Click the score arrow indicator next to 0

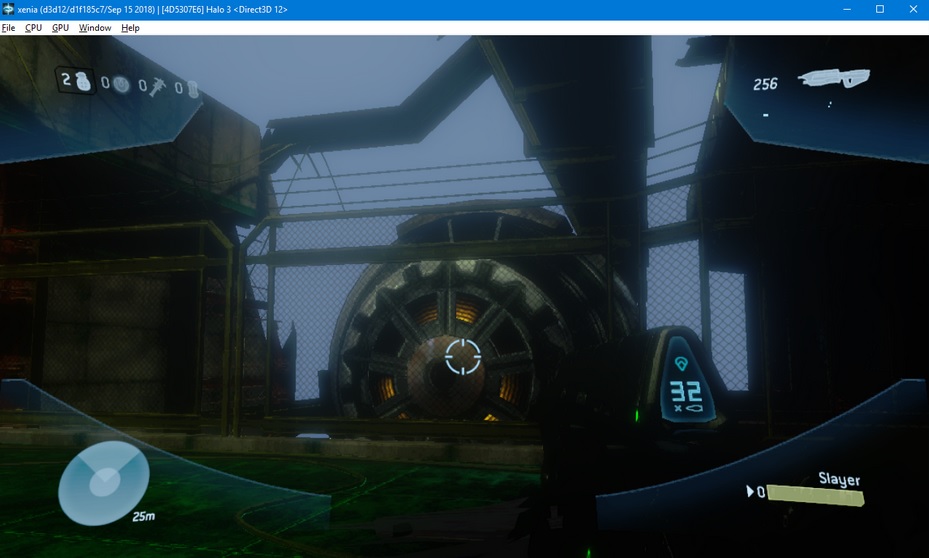pyautogui.click(x=750, y=491)
